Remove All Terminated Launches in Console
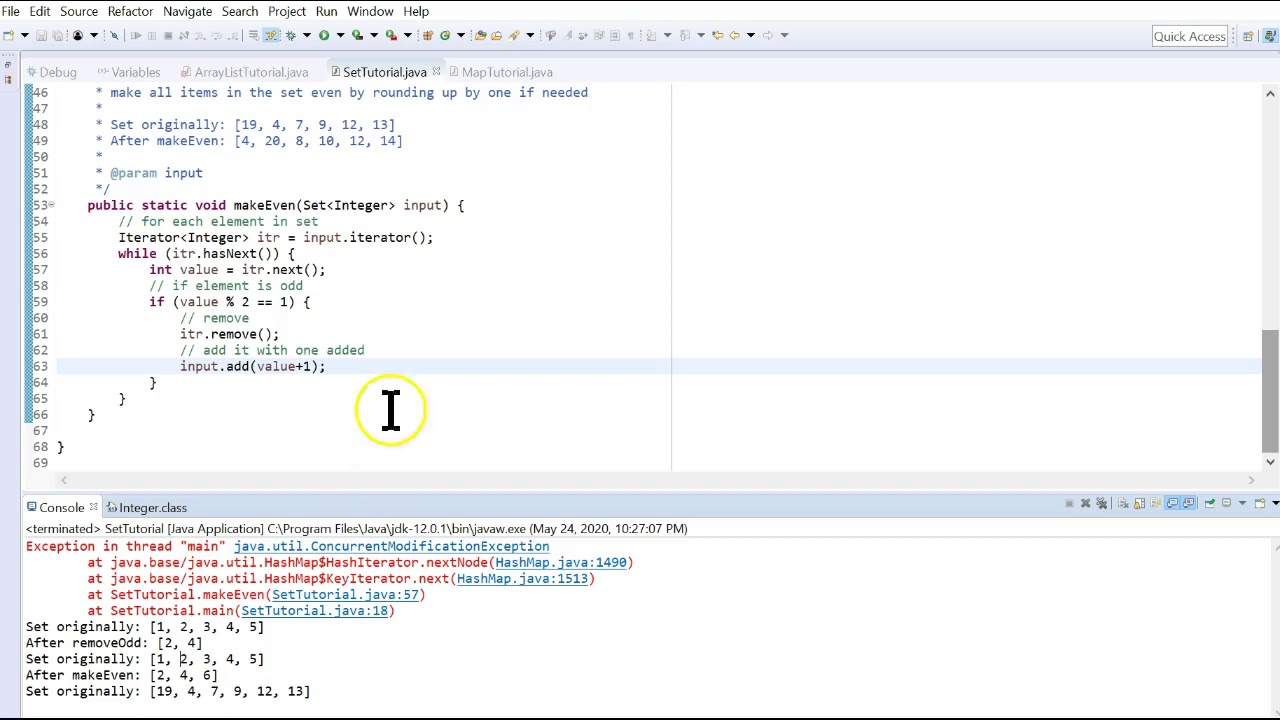The width and height of the screenshot is (1280, 720). coord(1101,503)
